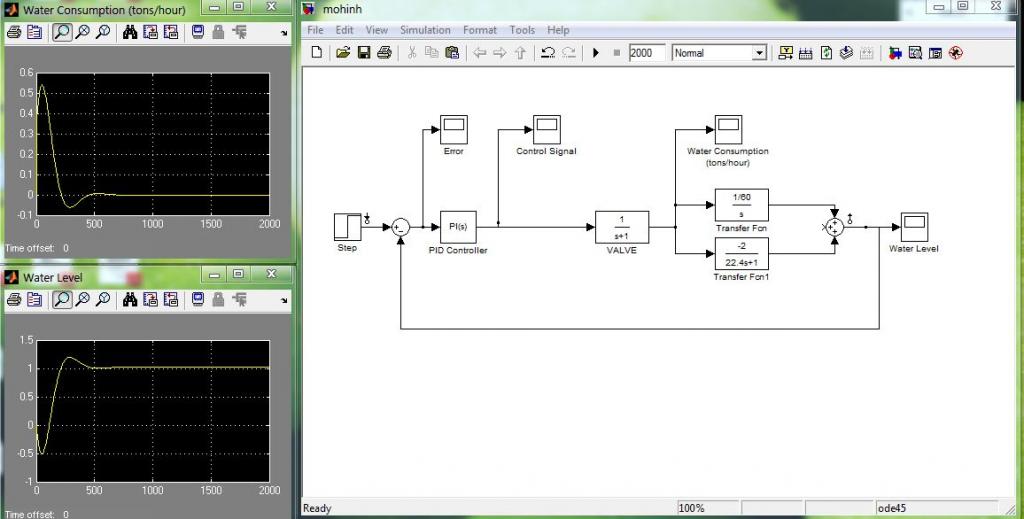Toggle floating scope in Water Consumption window

point(198,32)
